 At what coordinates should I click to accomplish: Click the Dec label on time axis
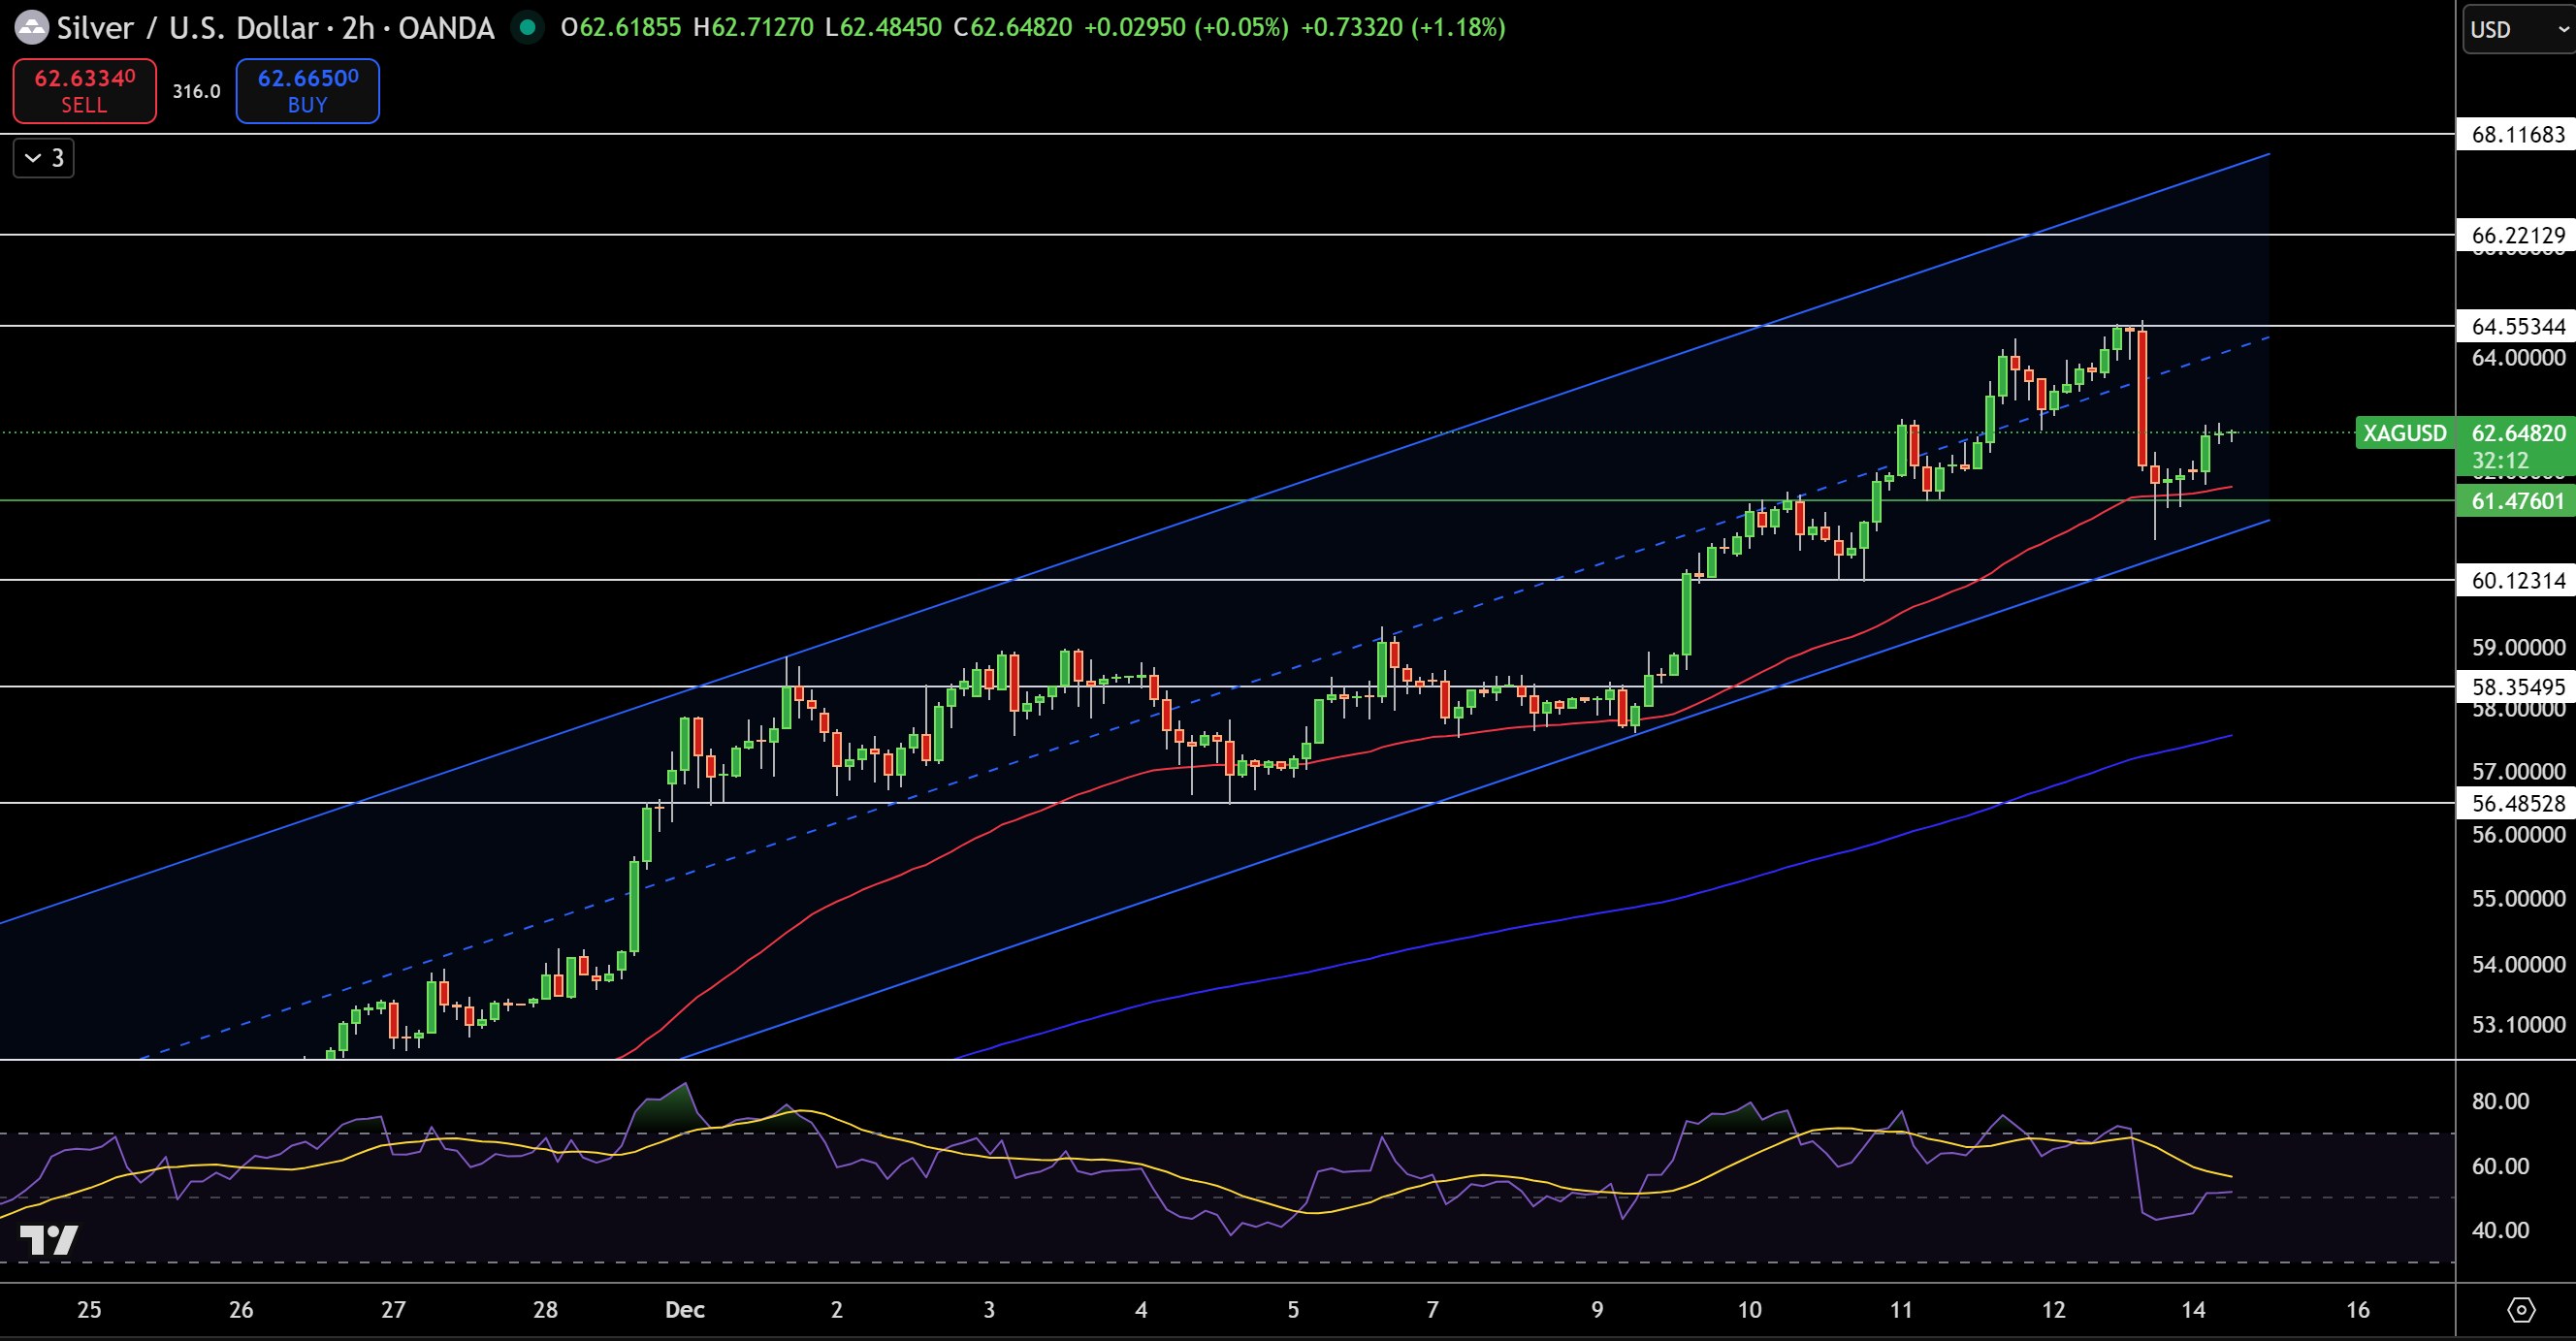[x=685, y=1310]
